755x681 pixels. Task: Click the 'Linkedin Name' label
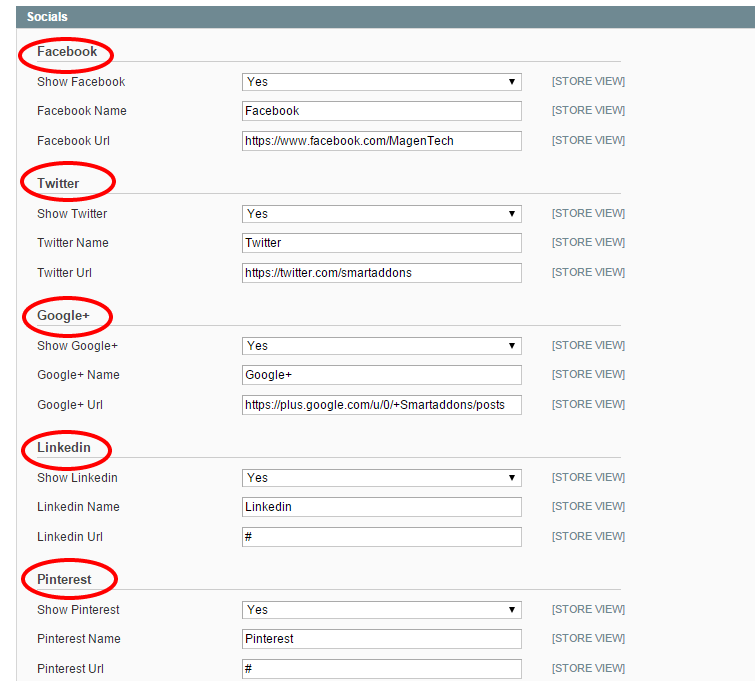pyautogui.click(x=78, y=507)
